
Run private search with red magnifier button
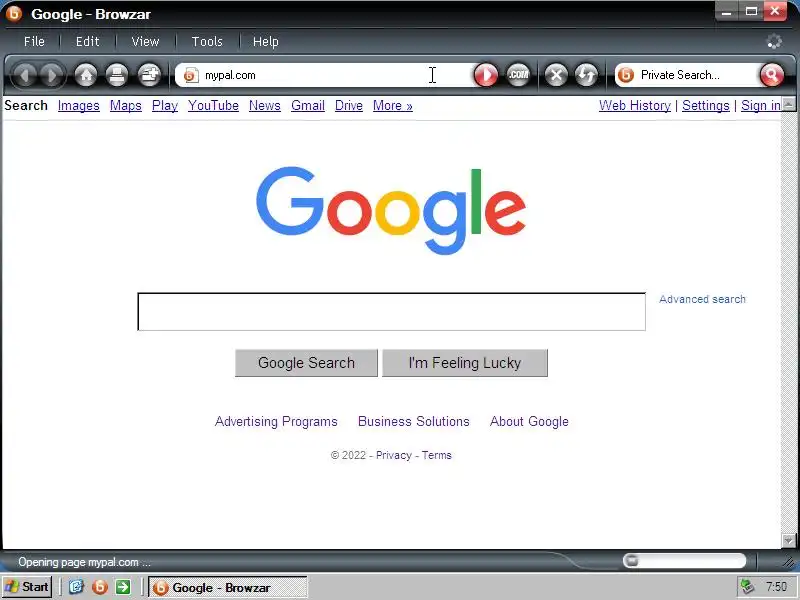(771, 76)
